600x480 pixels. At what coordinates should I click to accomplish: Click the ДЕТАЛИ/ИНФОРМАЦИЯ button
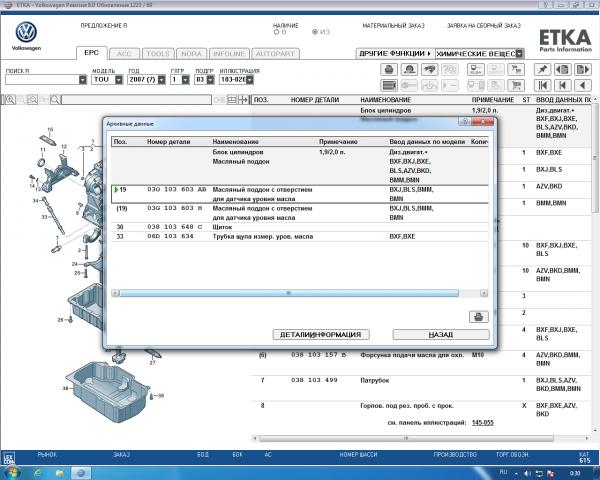(321, 335)
